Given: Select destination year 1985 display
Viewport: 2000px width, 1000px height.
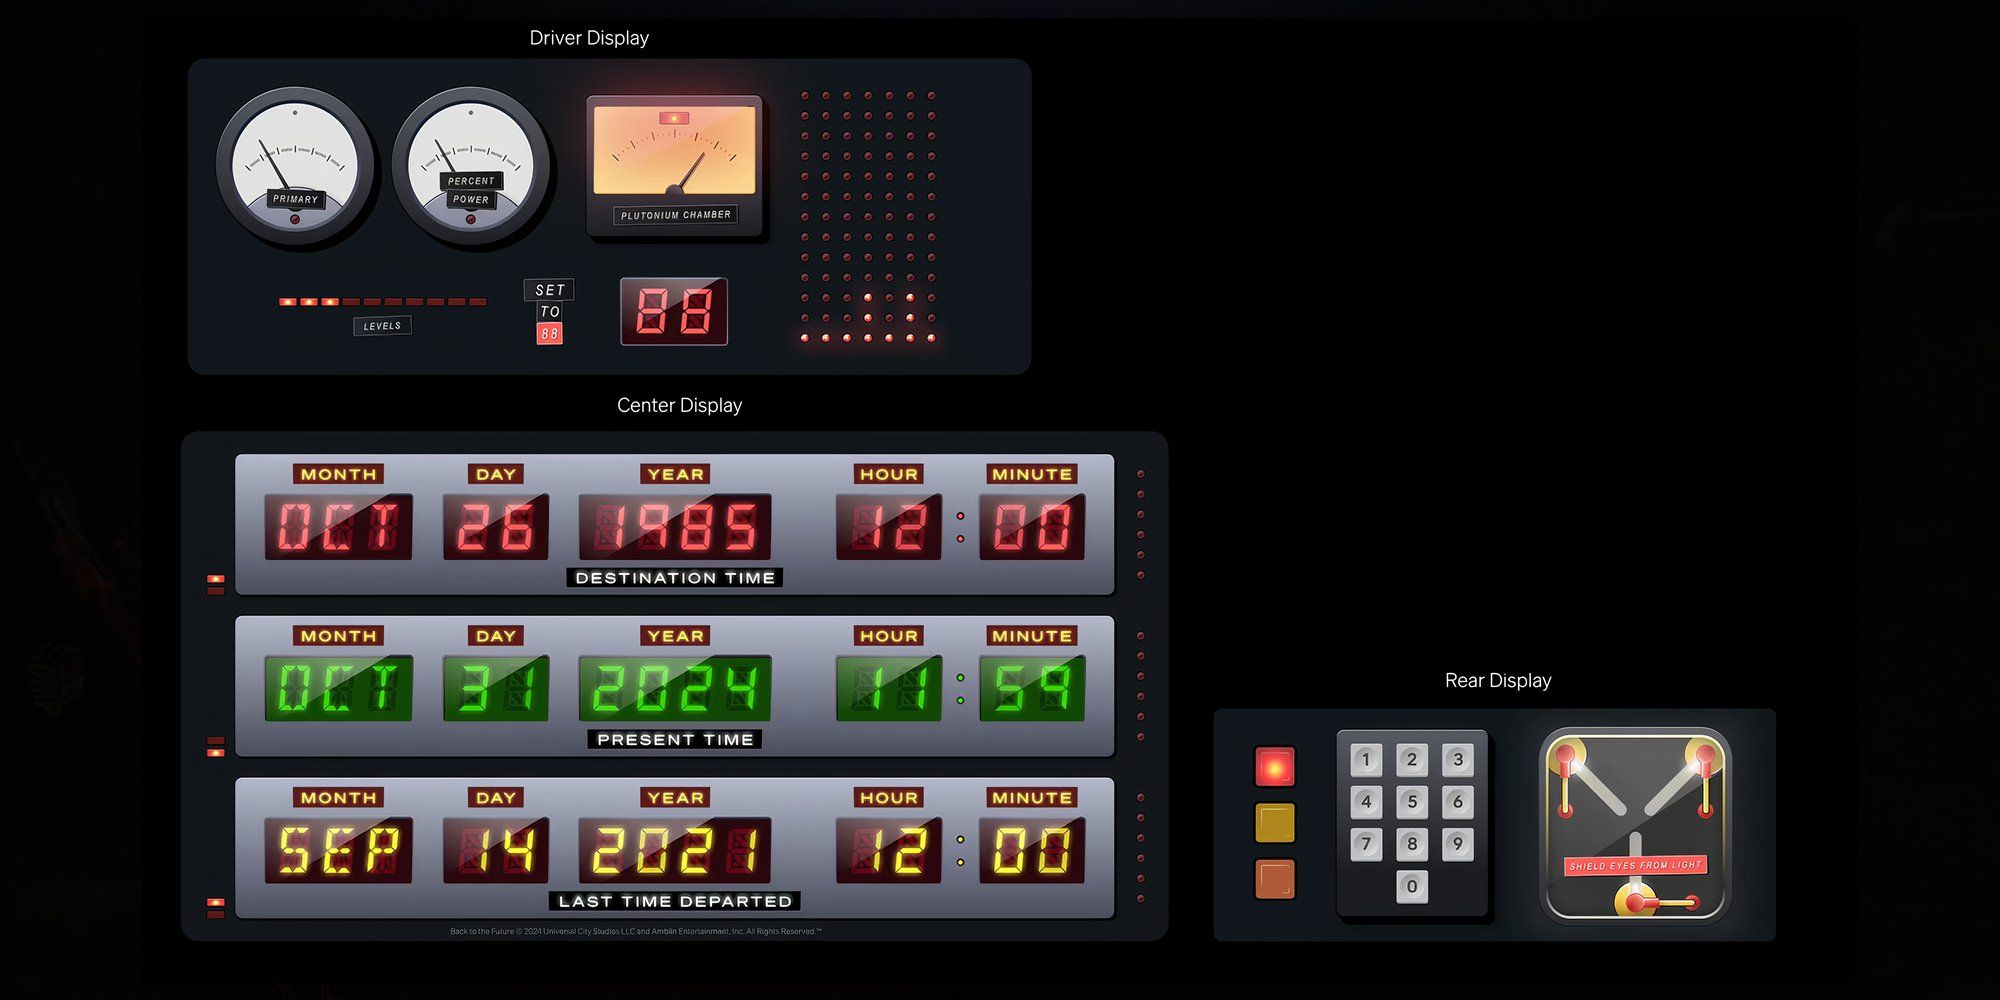Looking at the screenshot, I should click(x=675, y=527).
